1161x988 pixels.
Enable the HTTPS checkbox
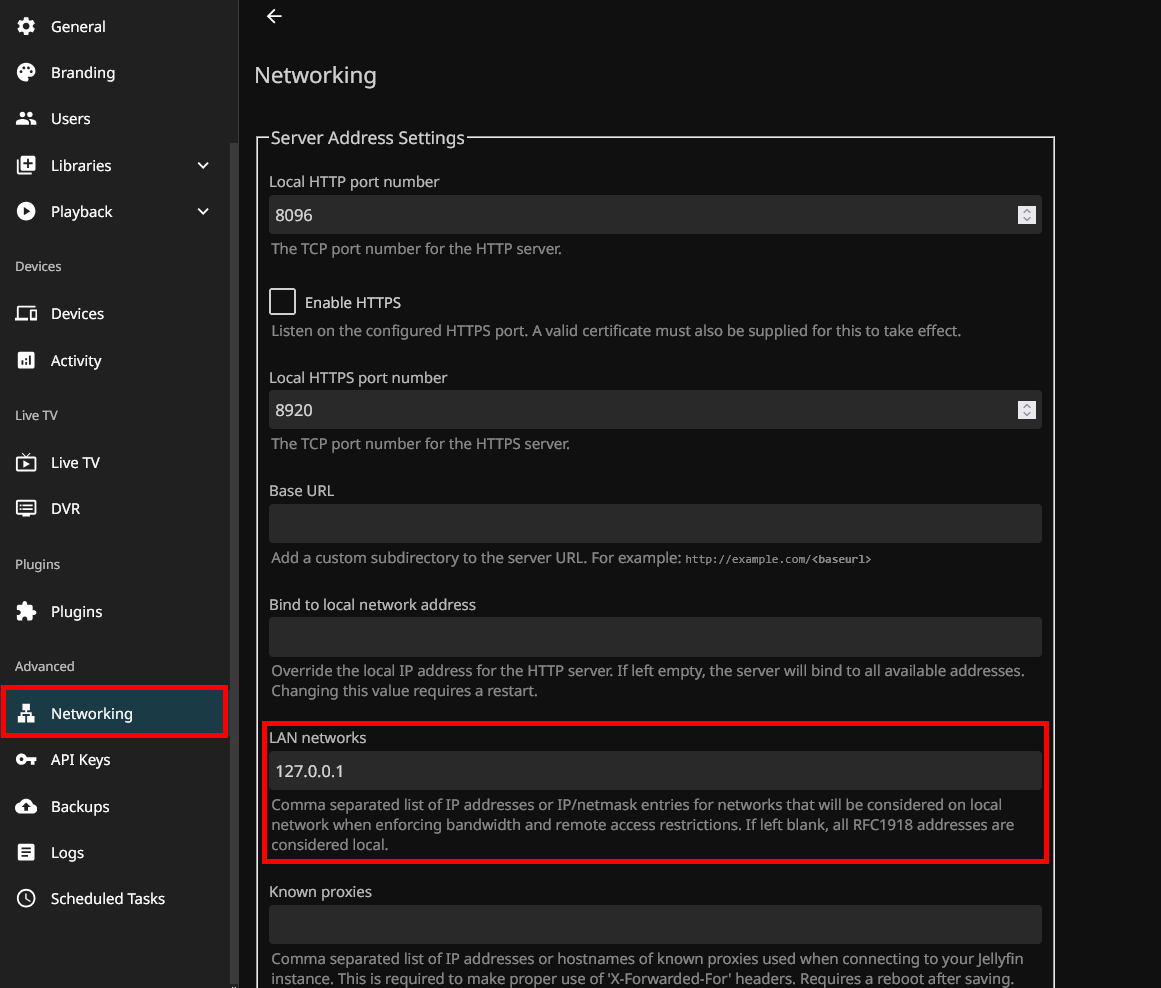point(283,302)
